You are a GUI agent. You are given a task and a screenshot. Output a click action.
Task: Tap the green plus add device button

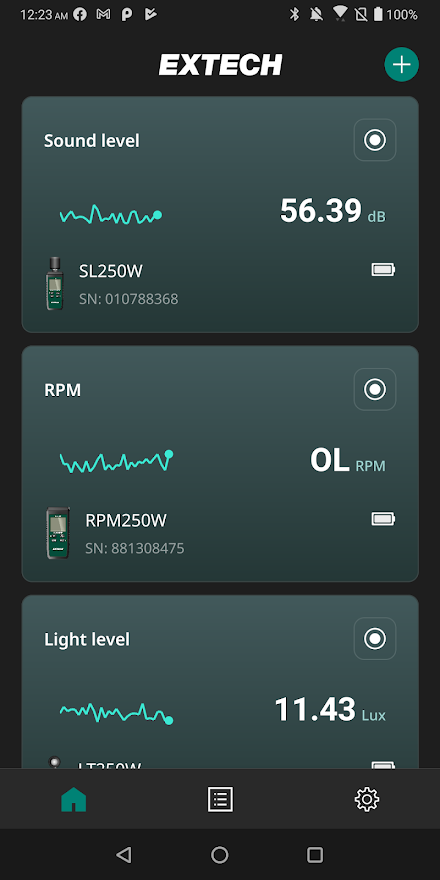pos(401,65)
